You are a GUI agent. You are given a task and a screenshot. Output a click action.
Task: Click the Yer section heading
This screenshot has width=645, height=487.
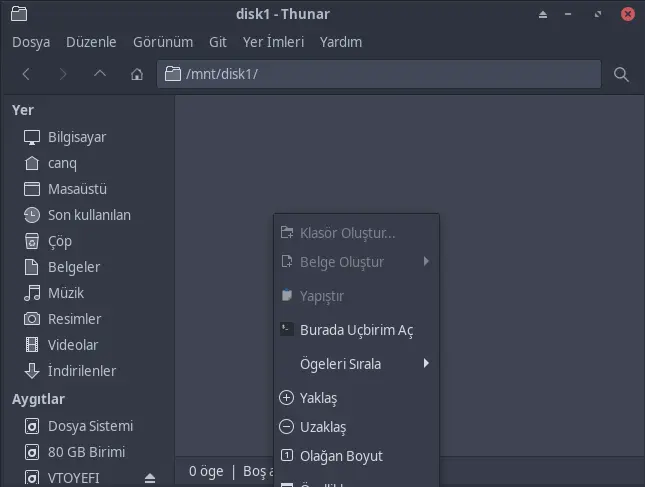pyautogui.click(x=23, y=110)
